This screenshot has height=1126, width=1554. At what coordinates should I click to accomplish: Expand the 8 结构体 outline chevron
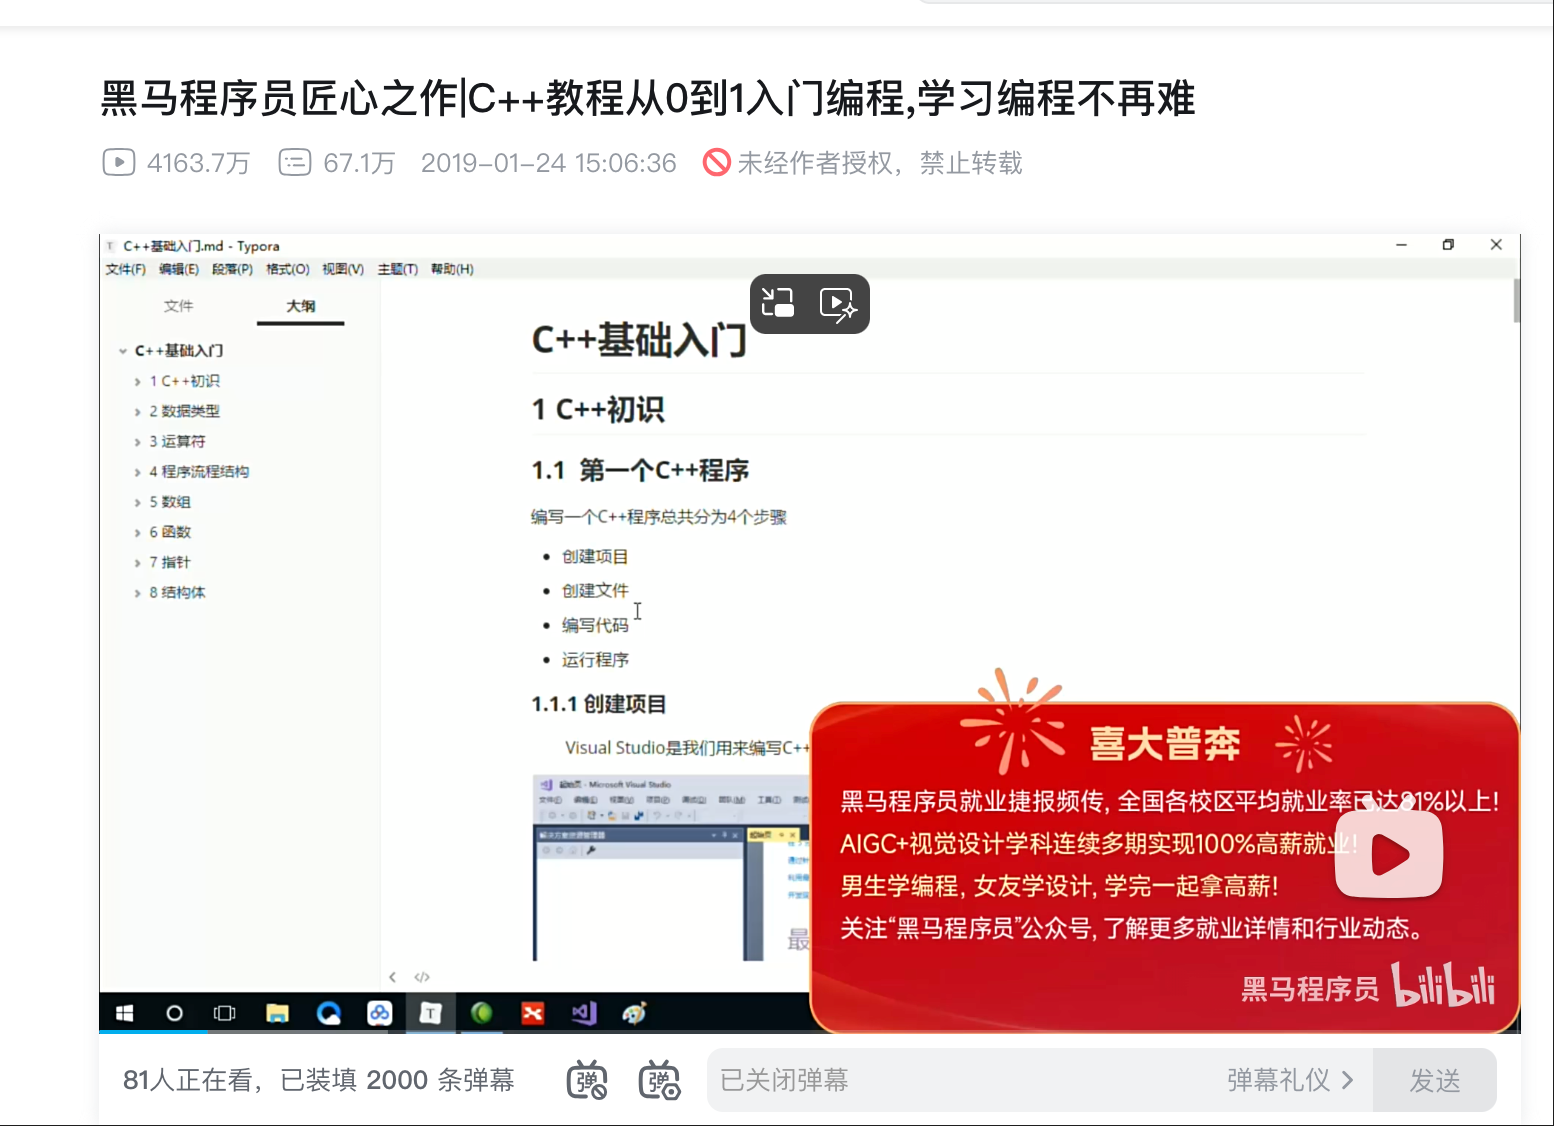138,593
